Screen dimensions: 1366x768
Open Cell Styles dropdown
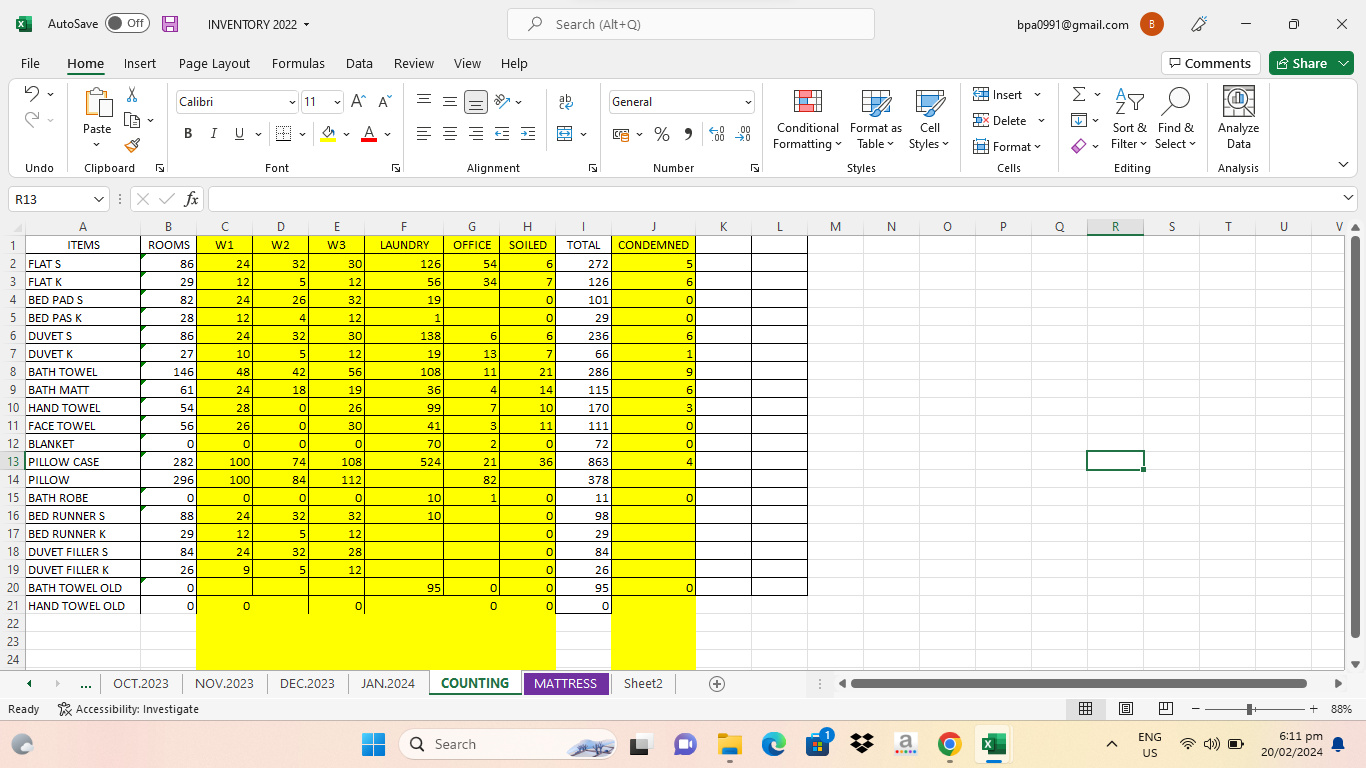coord(930,118)
